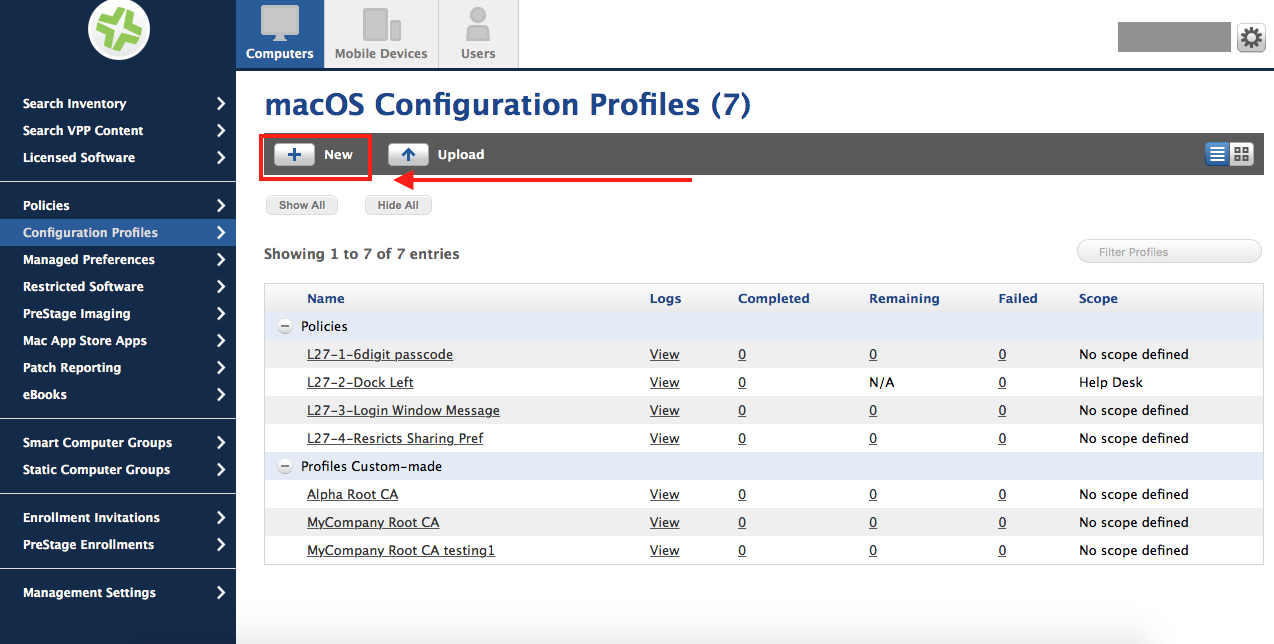Open the Computers tab
This screenshot has height=644, width=1274.
280,34
